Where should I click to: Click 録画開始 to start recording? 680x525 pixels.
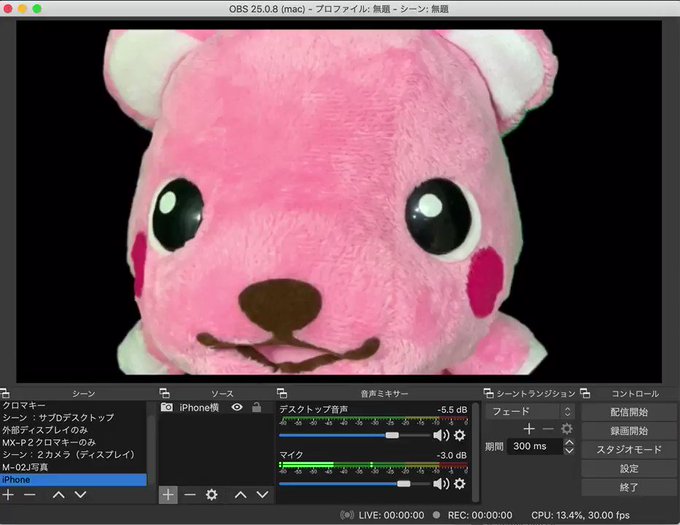(629, 431)
